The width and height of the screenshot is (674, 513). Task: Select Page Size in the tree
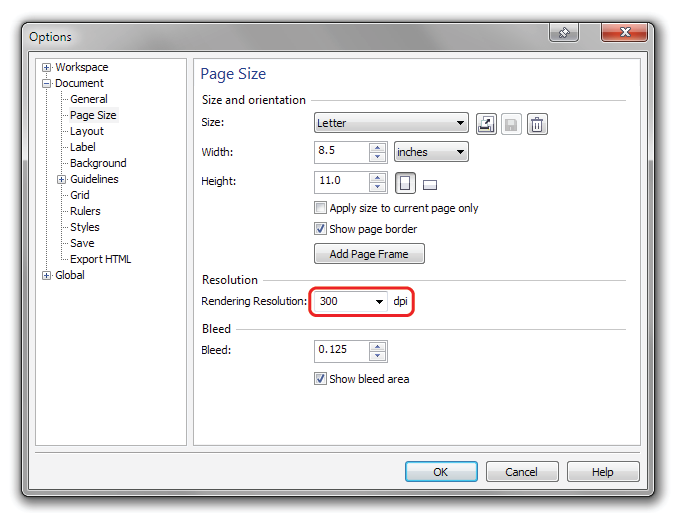[93, 115]
